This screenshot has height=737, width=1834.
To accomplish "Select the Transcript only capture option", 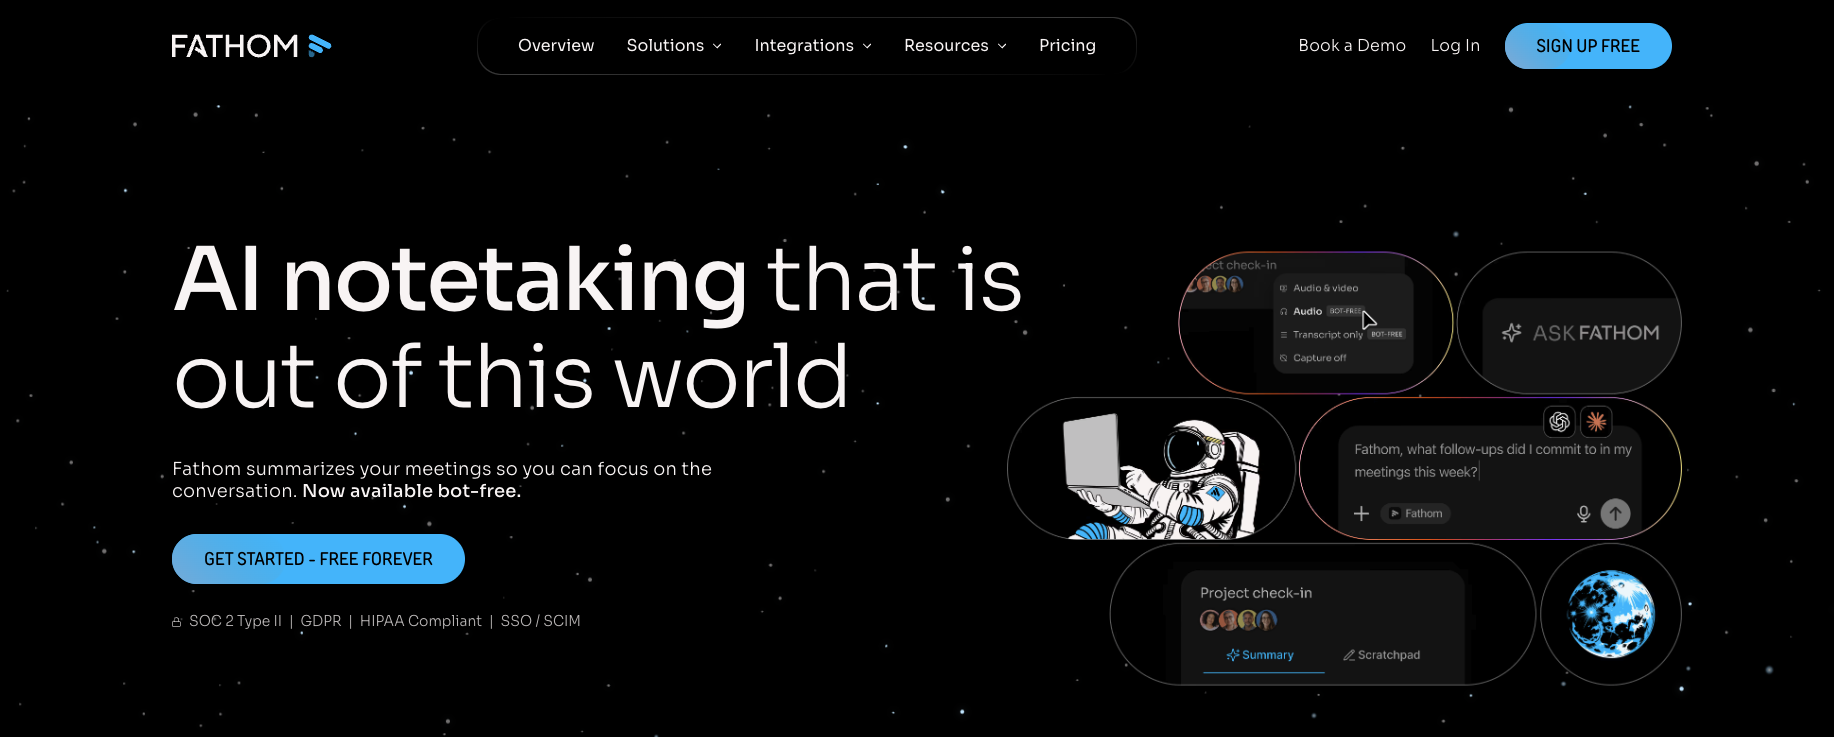I will click(x=1342, y=335).
